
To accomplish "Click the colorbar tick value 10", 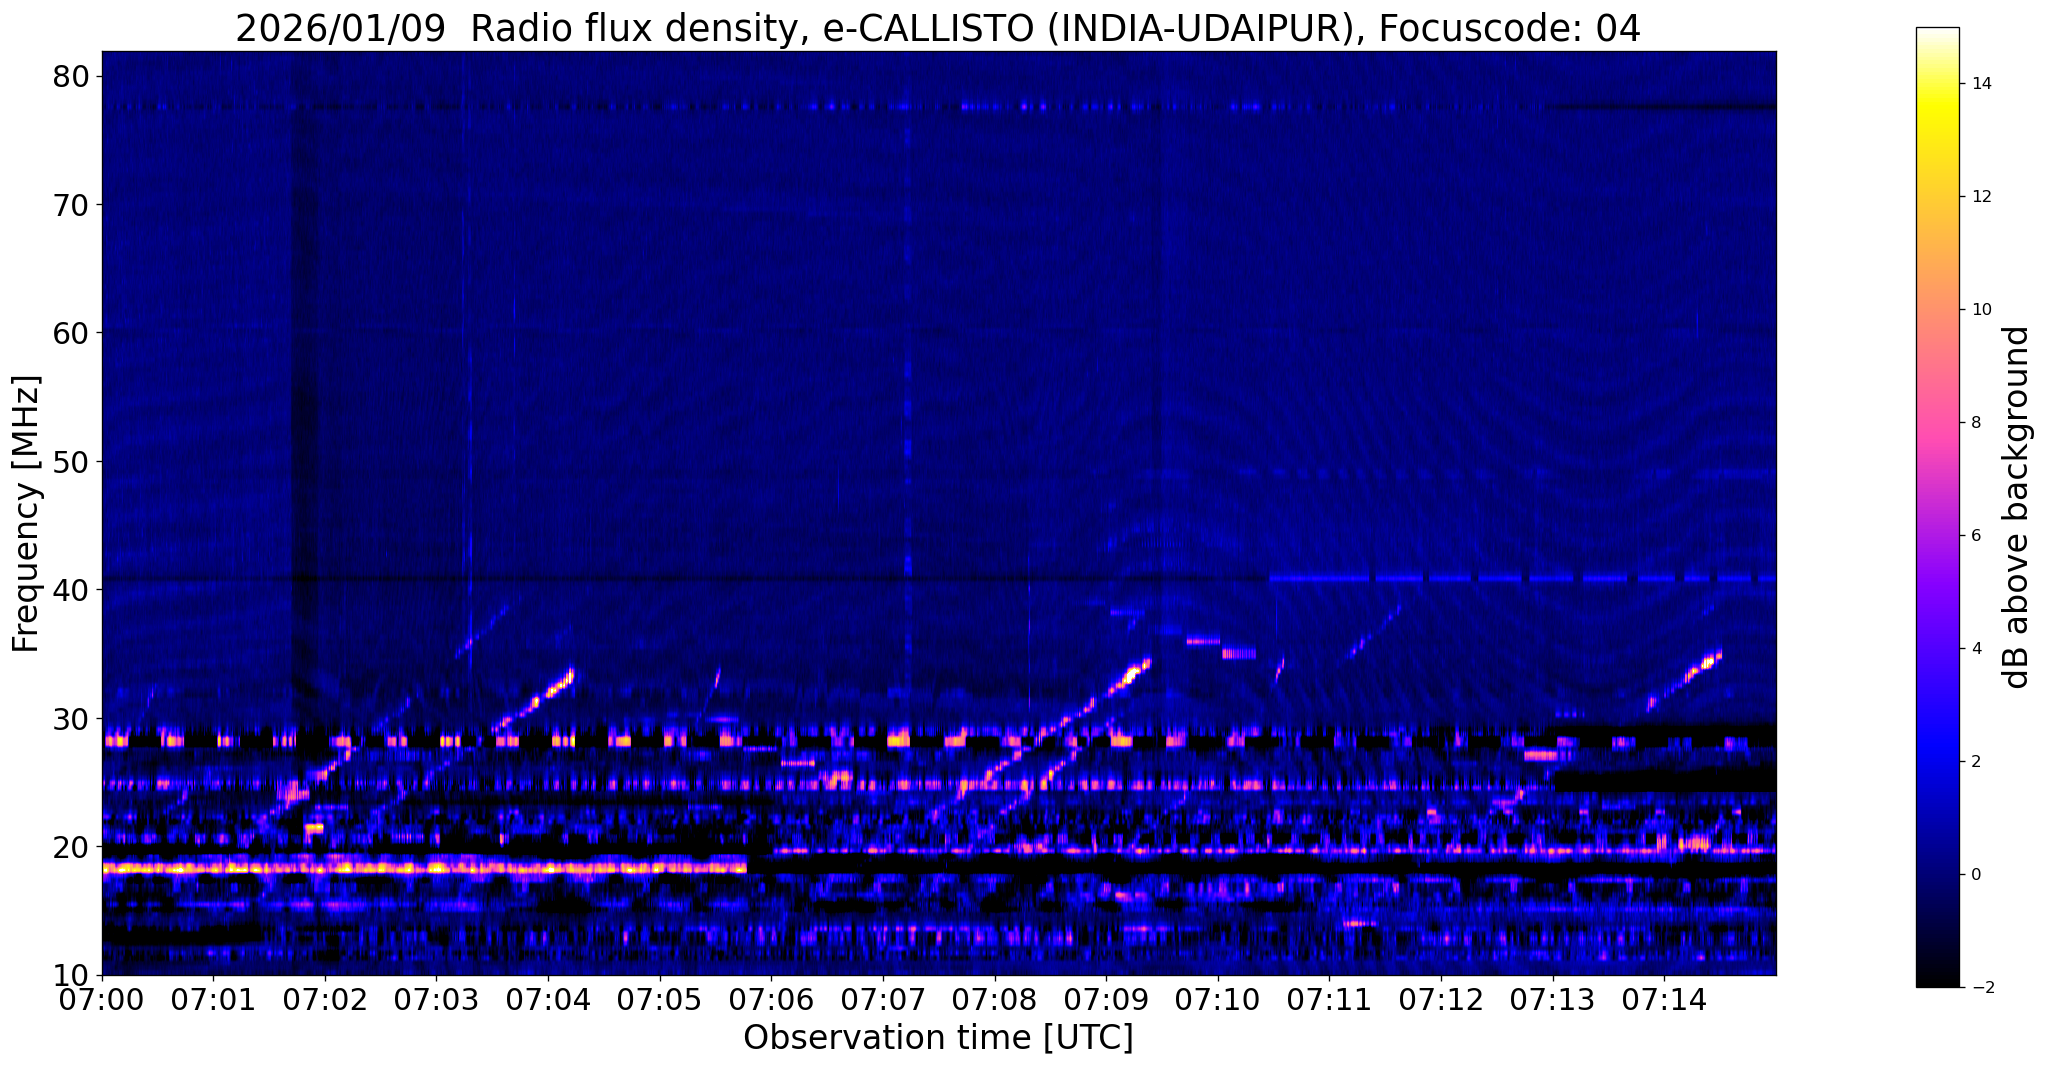I will click(1979, 310).
